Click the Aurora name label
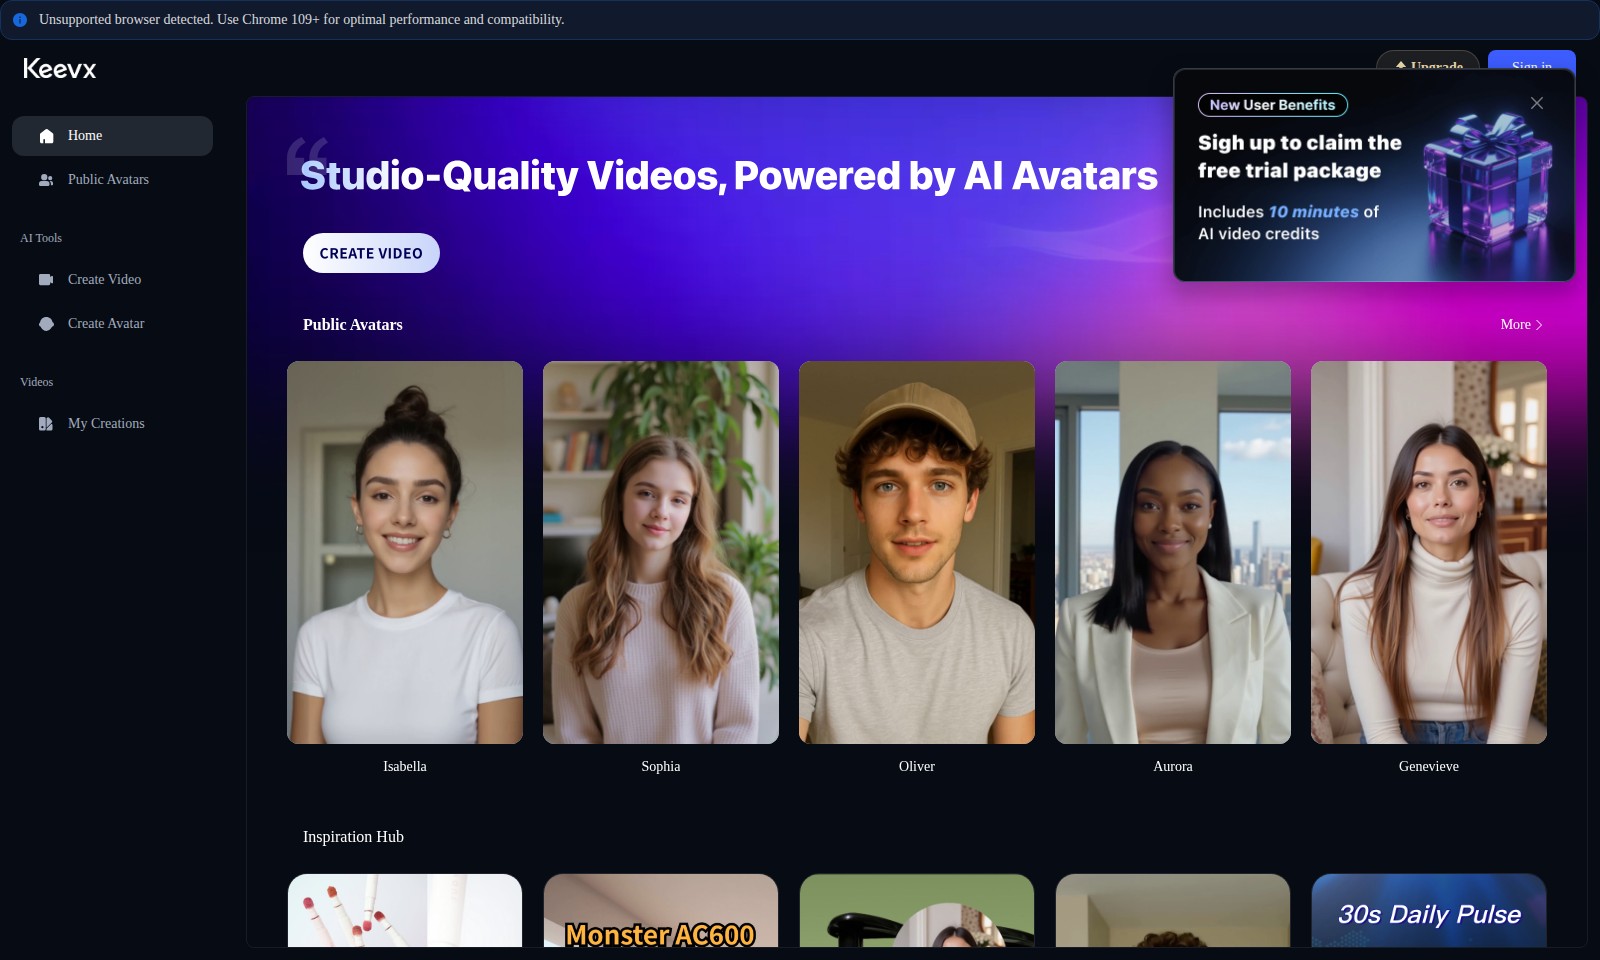The height and width of the screenshot is (960, 1600). click(x=1173, y=767)
